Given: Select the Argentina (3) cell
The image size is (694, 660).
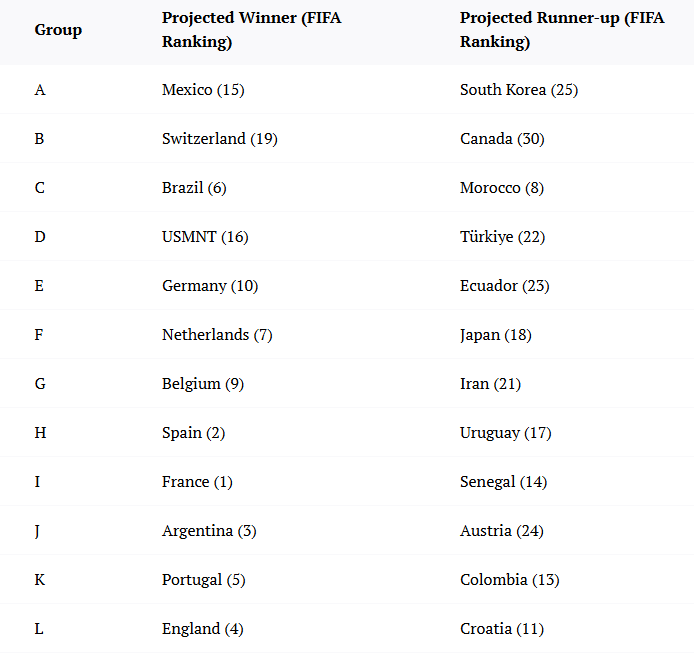Looking at the screenshot, I should pos(209,531).
